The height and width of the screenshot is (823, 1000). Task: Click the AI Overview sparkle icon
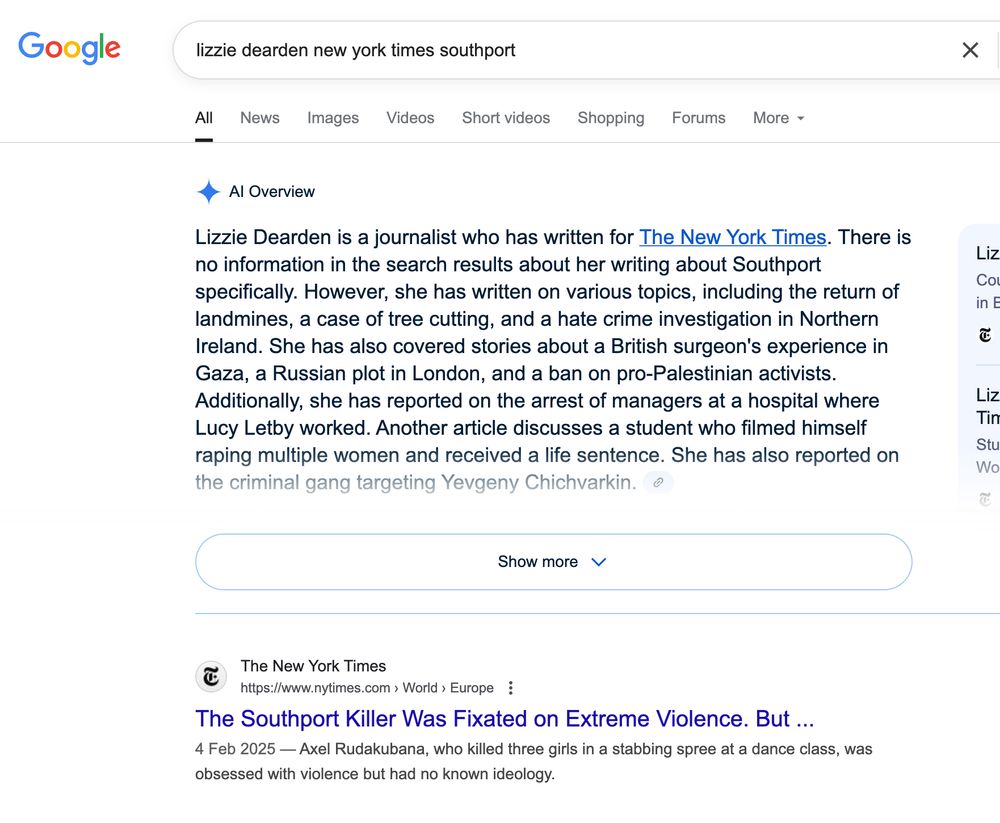209,191
